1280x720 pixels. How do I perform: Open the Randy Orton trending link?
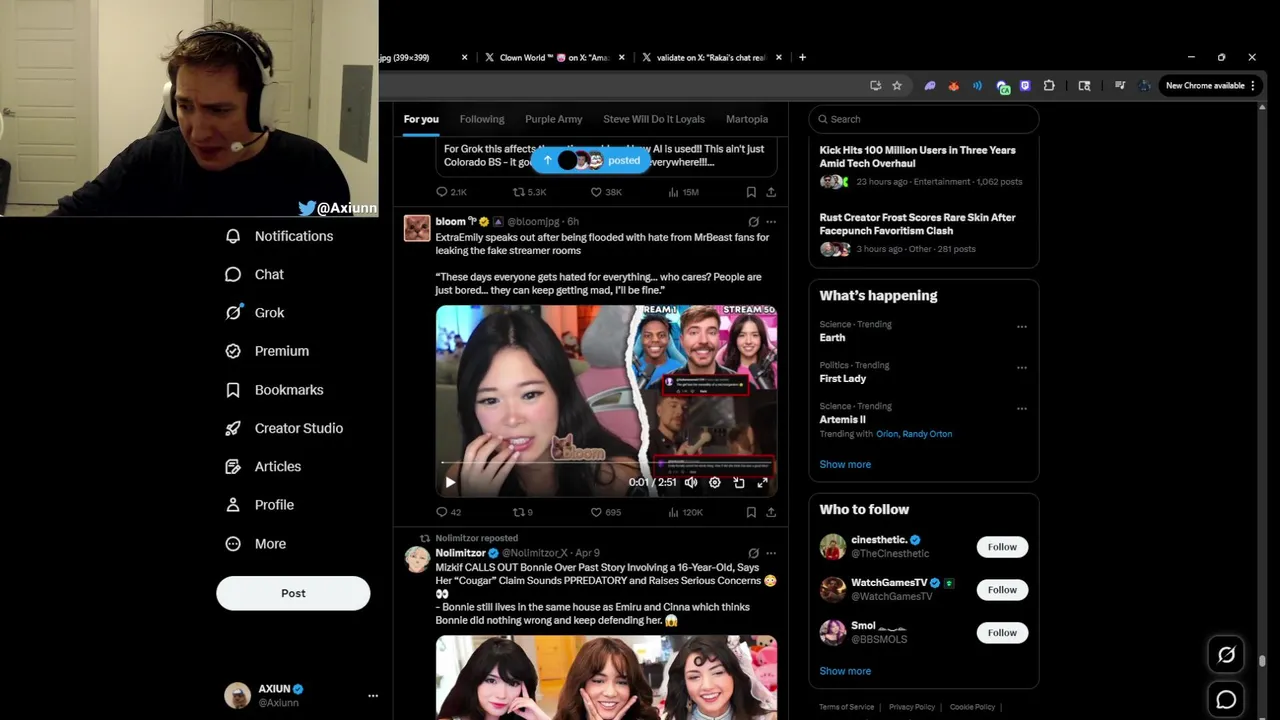[927, 434]
